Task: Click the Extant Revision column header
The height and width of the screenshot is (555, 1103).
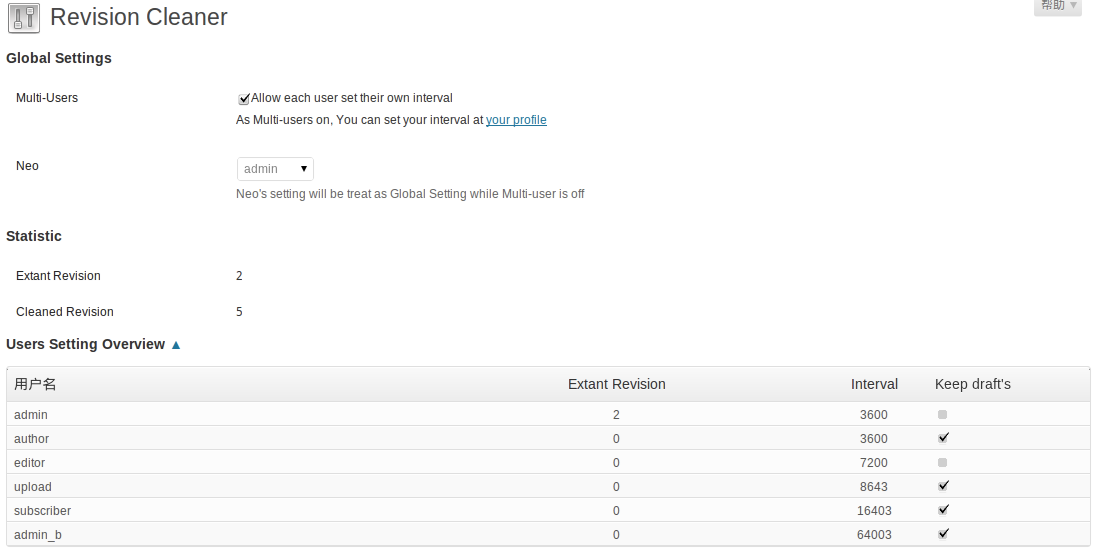Action: [616, 384]
